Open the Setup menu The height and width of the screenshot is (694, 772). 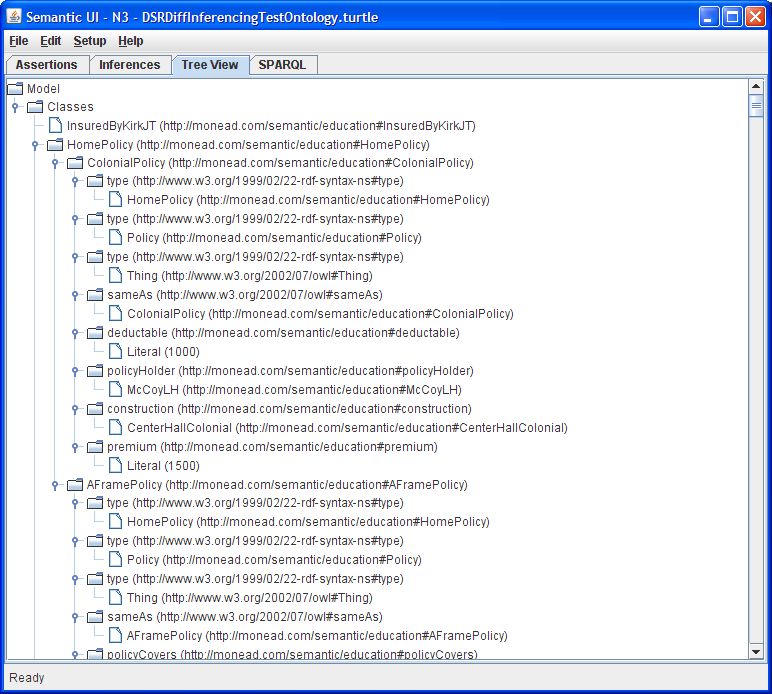point(90,41)
